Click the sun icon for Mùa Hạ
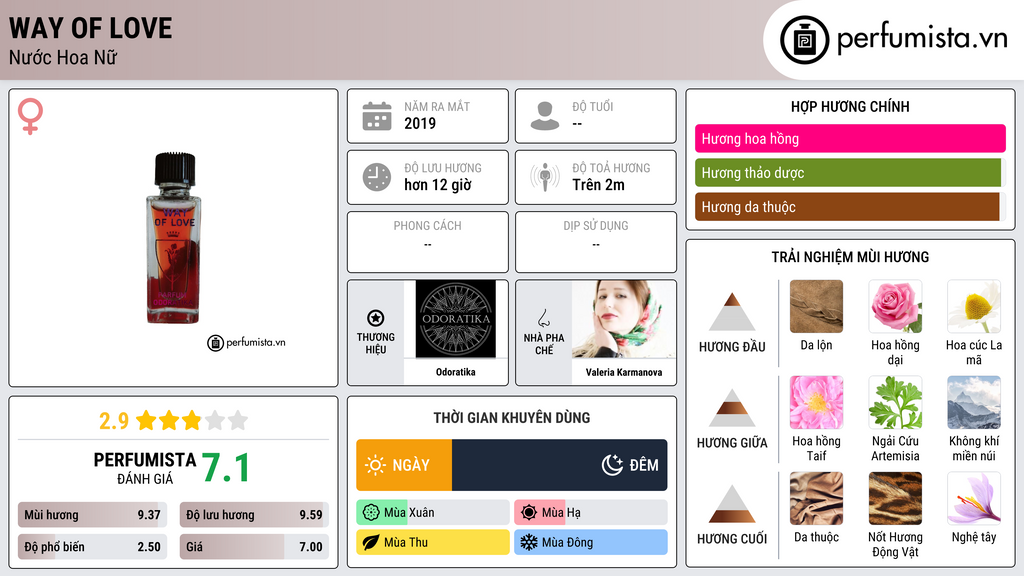Viewport: 1024px width, 576px height. pyautogui.click(x=529, y=513)
